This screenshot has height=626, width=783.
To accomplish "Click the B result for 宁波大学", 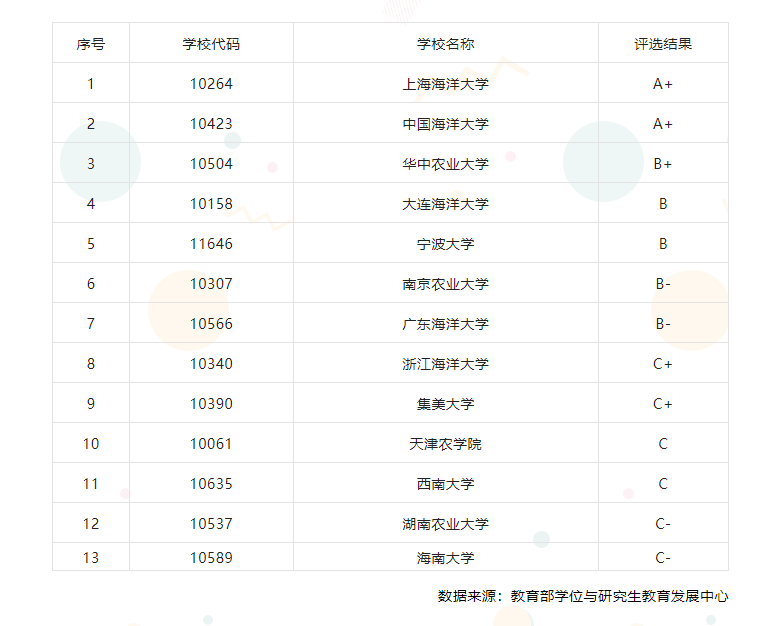I will tap(663, 243).
